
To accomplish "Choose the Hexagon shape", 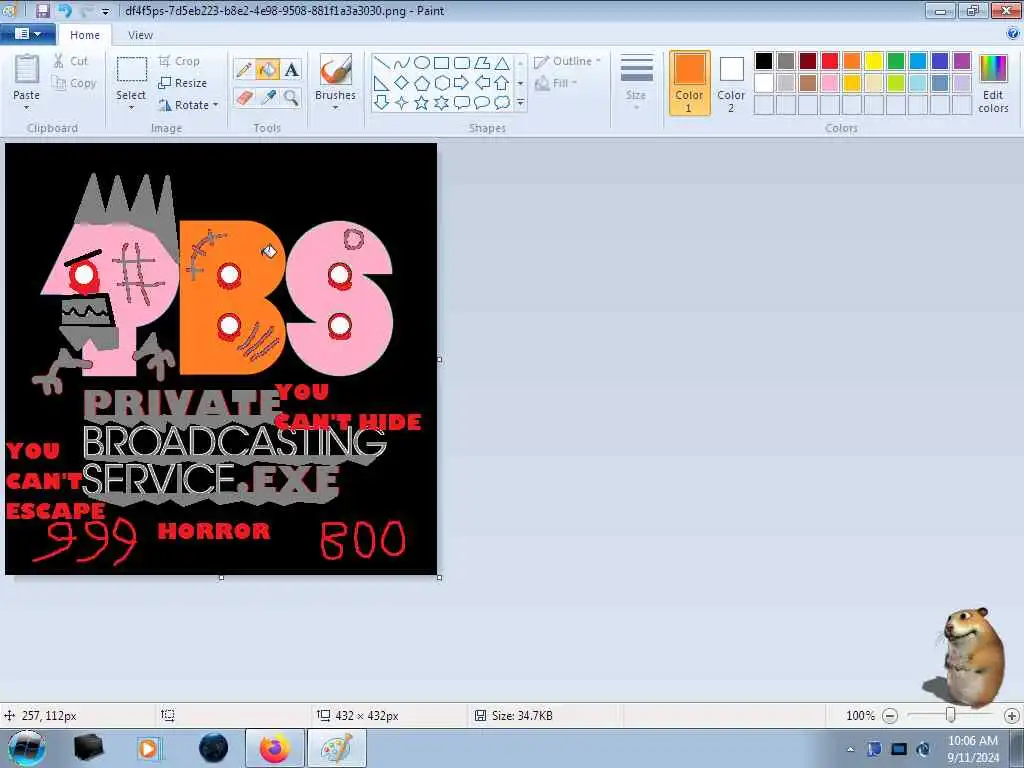I will coord(441,83).
